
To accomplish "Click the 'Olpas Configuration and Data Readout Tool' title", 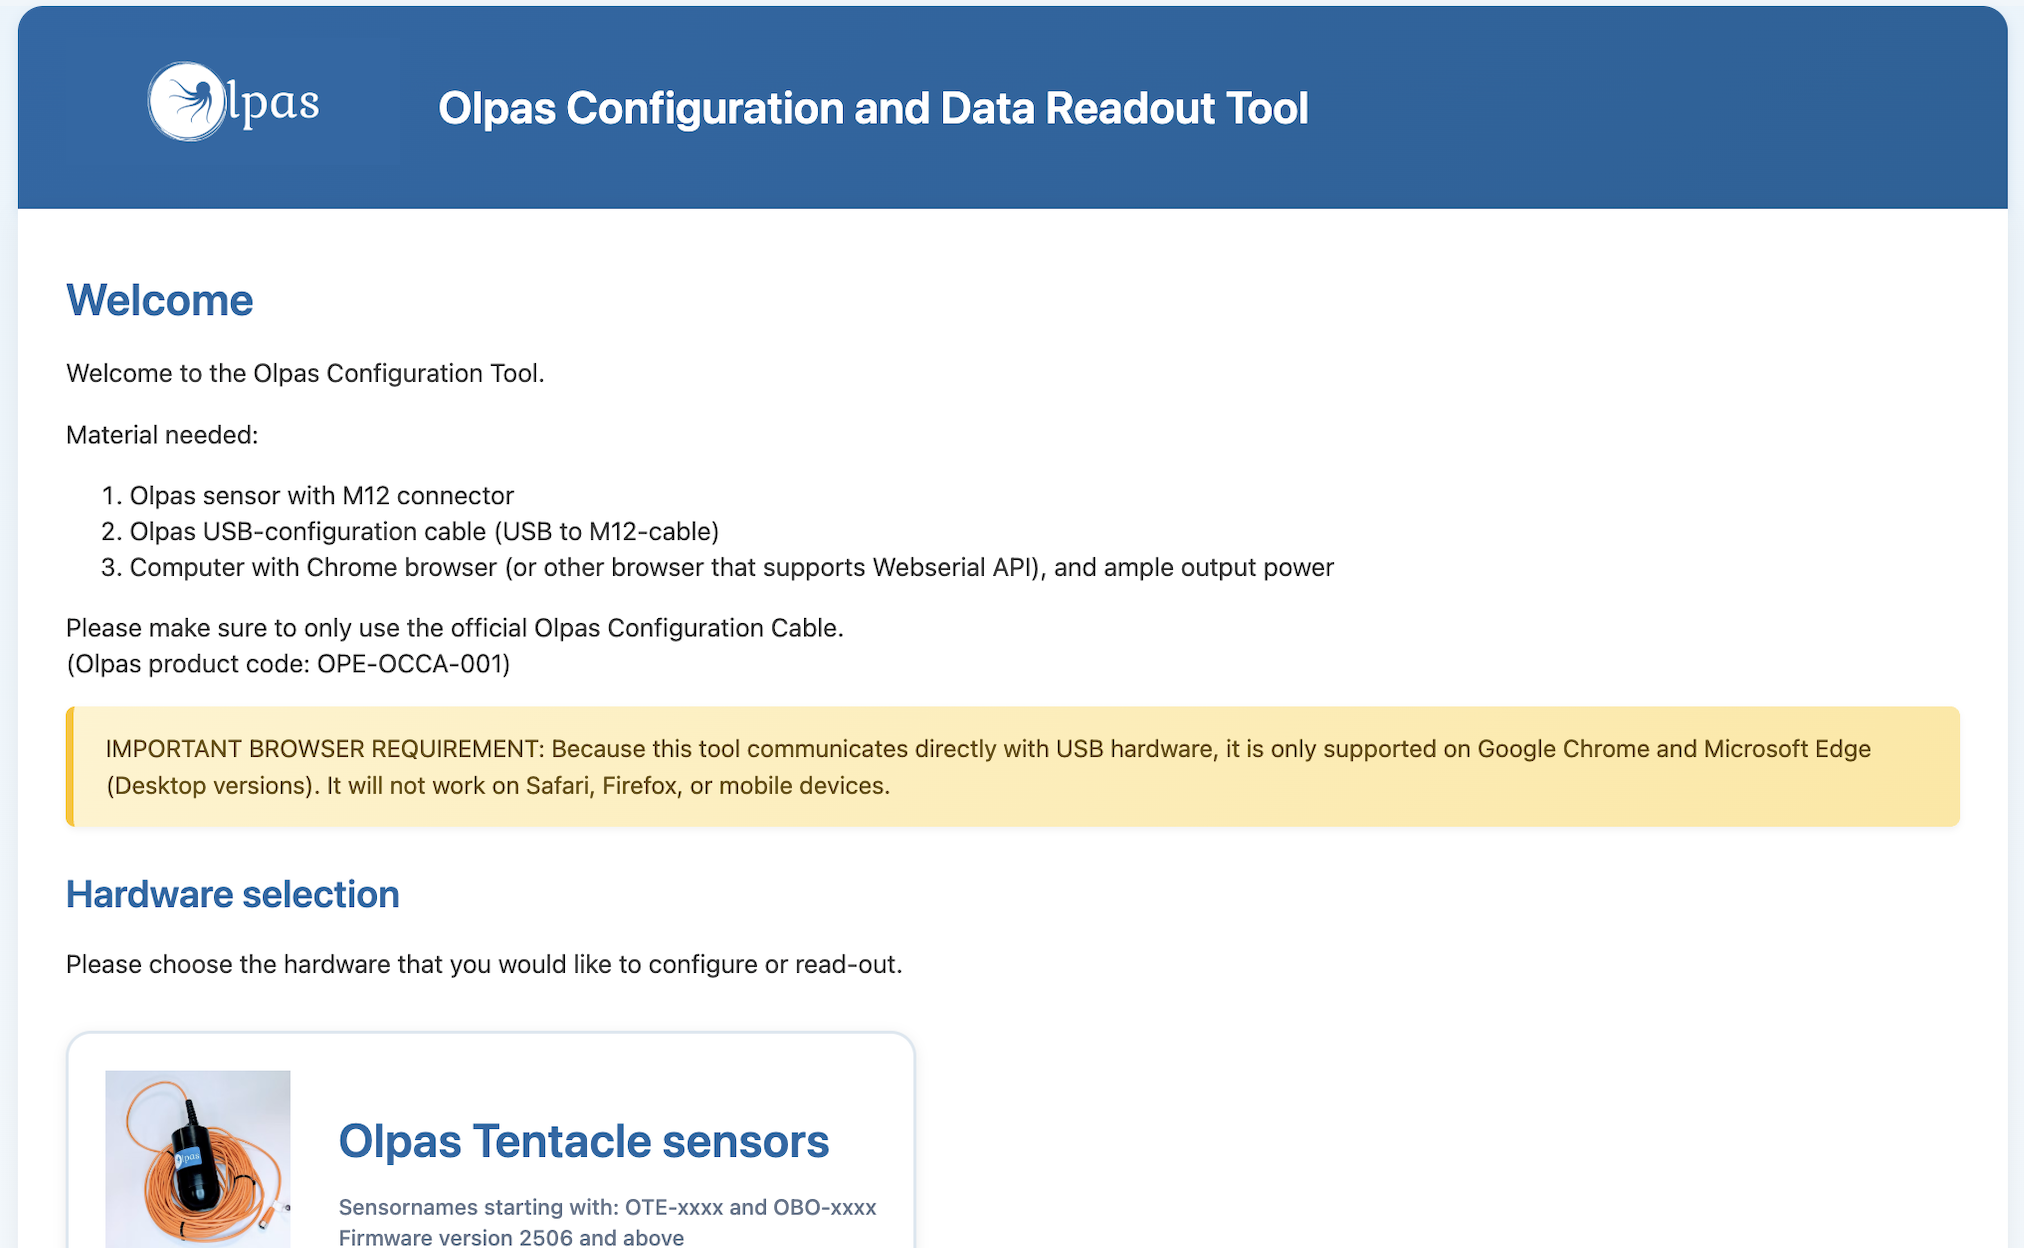I will [x=872, y=108].
